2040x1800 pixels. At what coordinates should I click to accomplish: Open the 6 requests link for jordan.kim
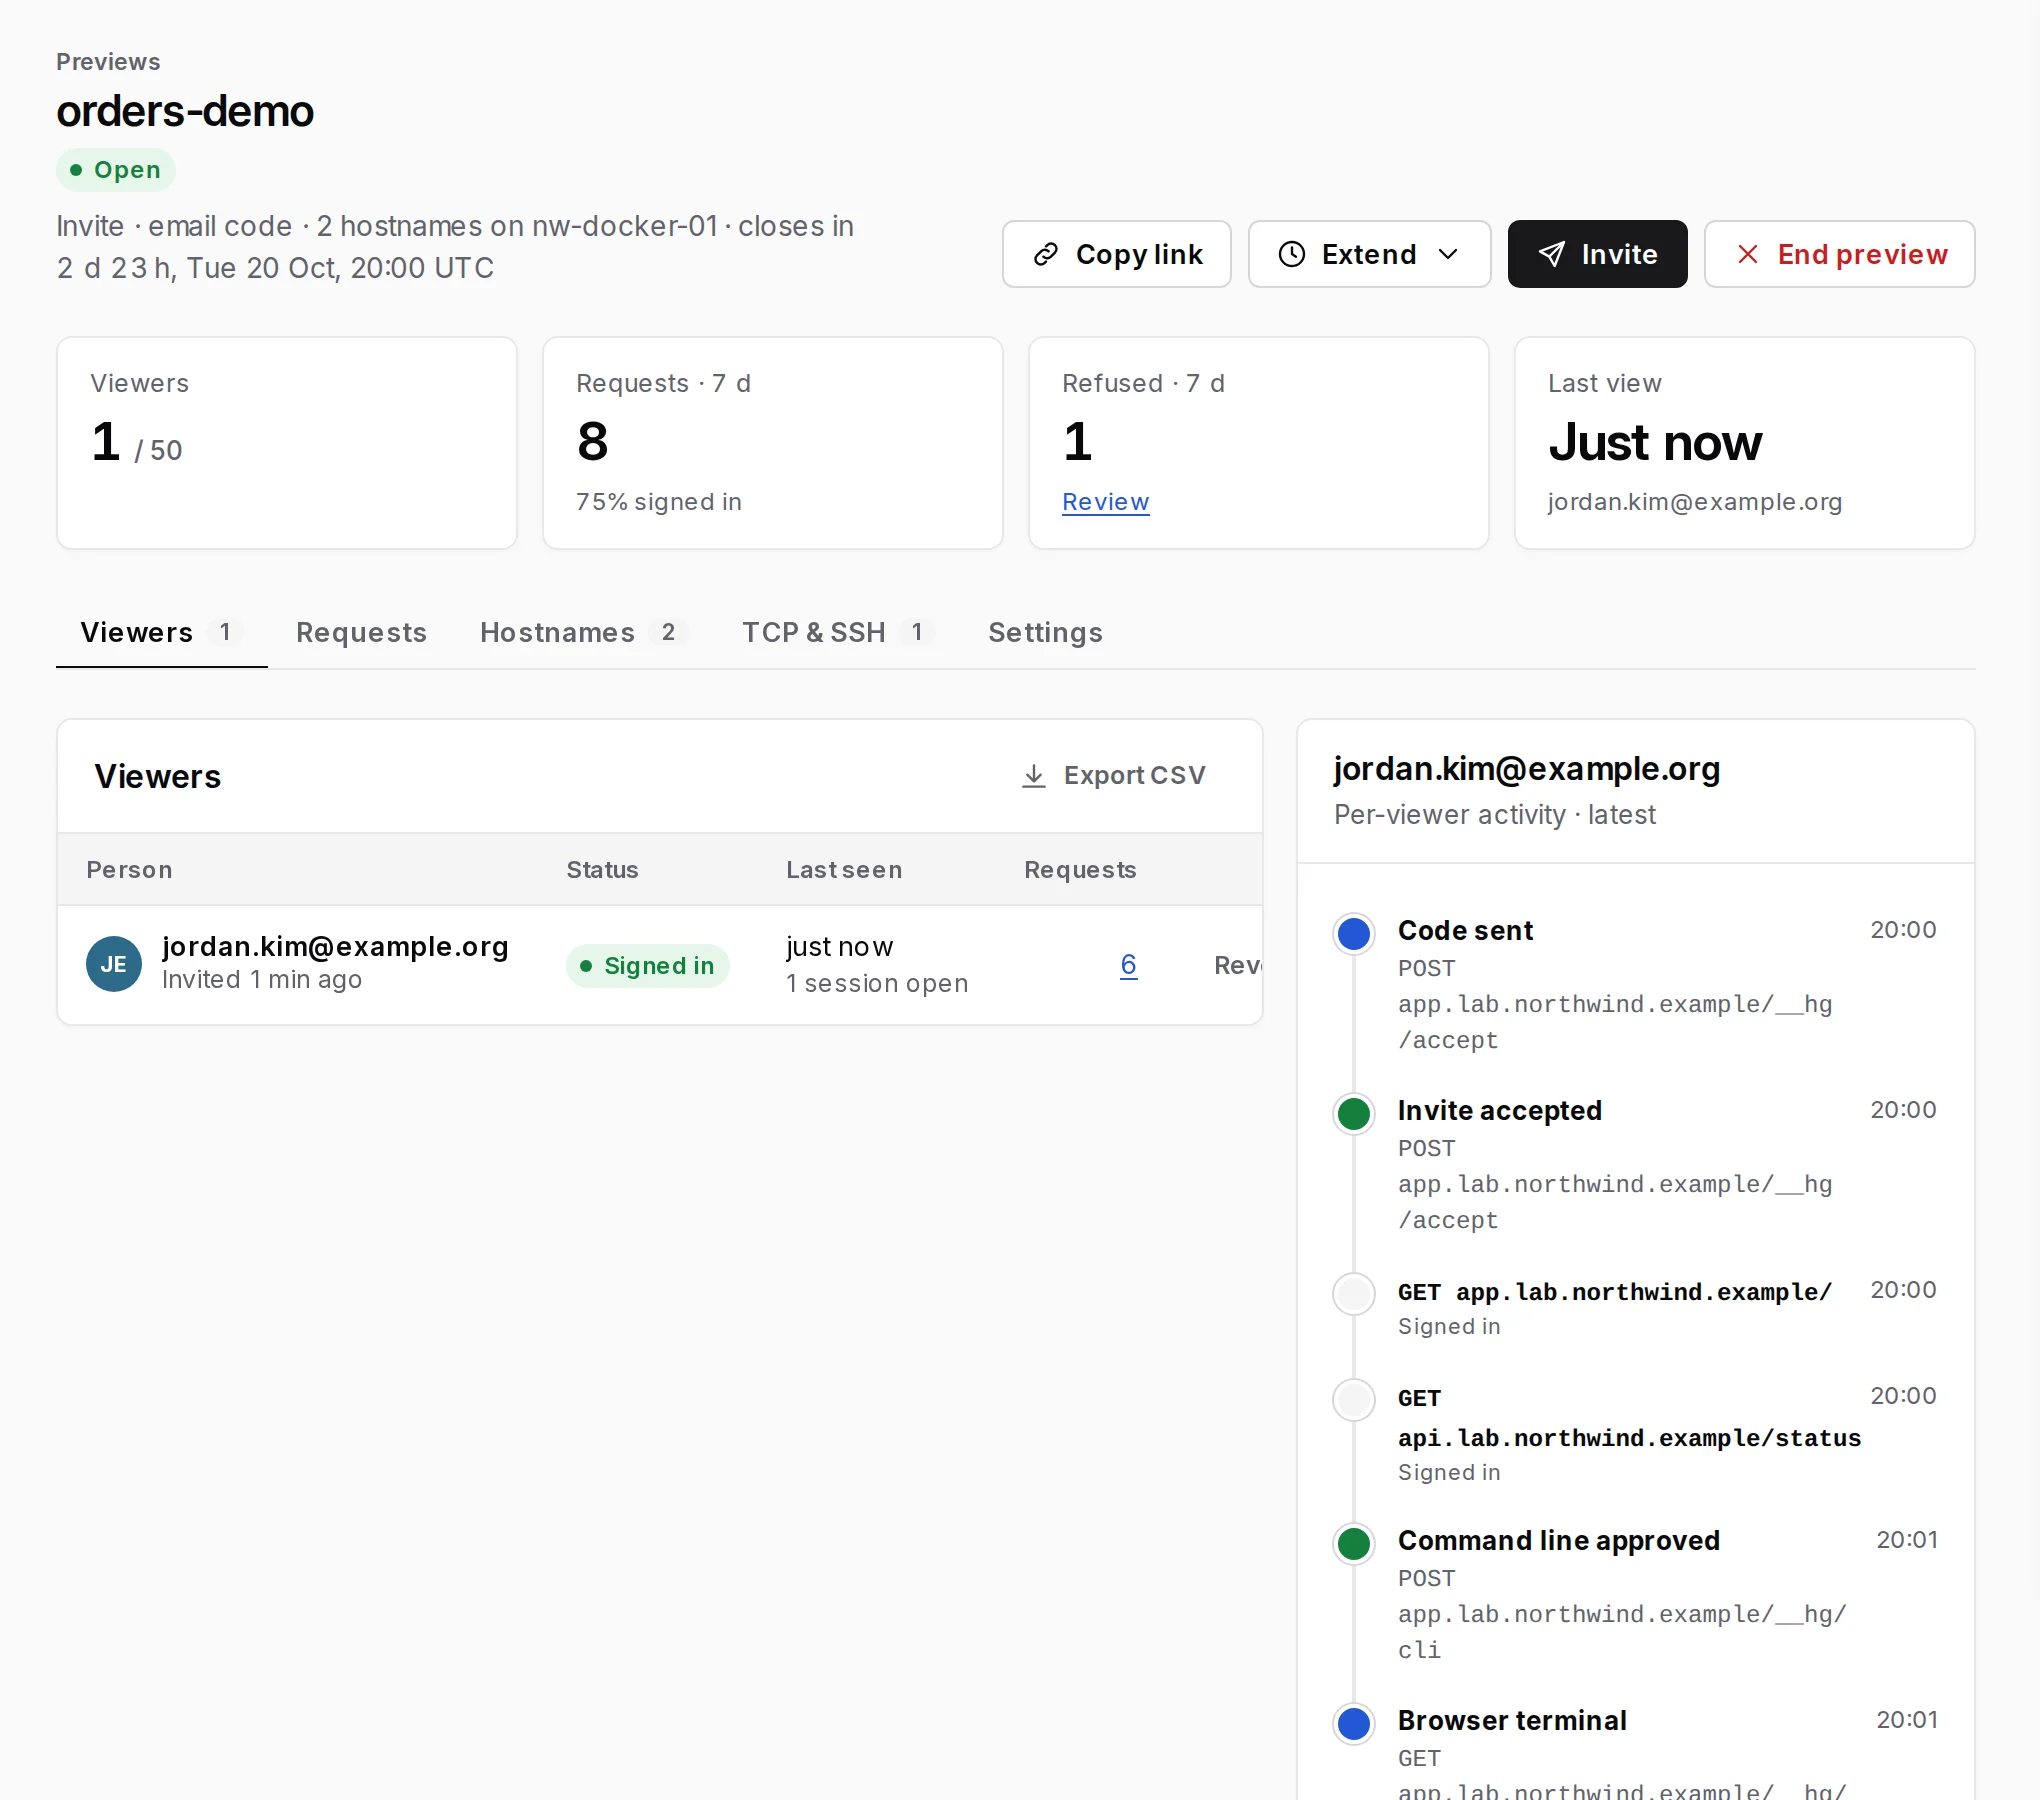[x=1129, y=965]
